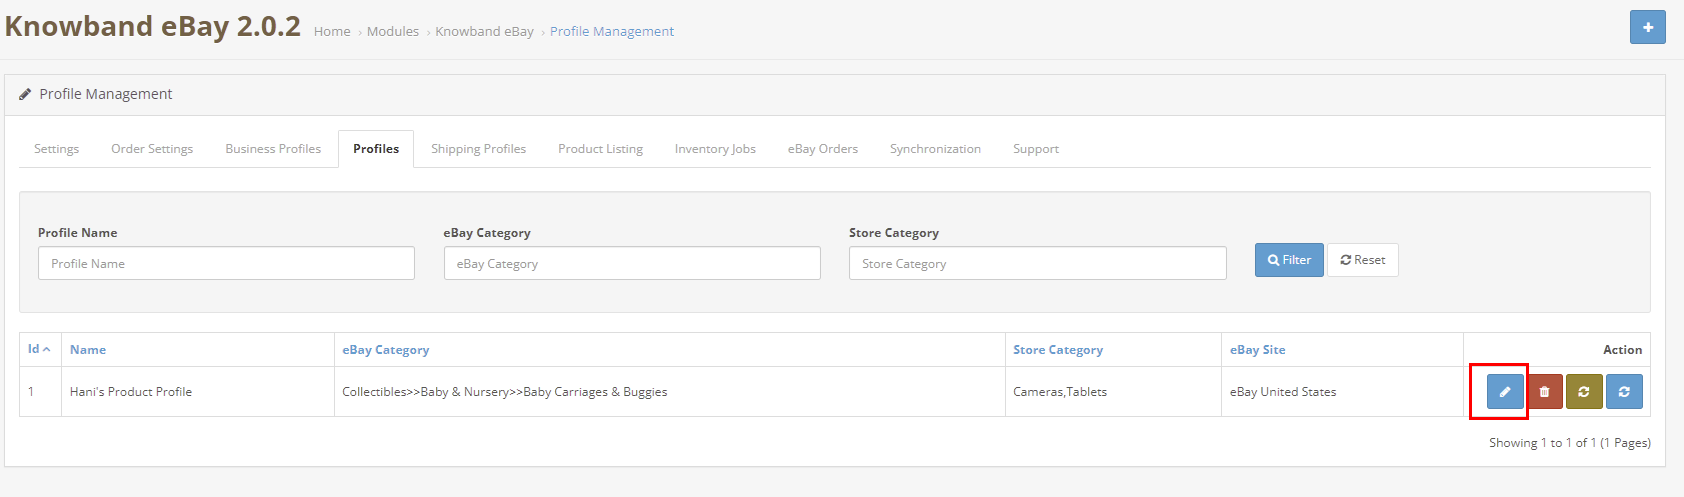The image size is (1684, 497).
Task: Select the Profiles tab
Action: [x=376, y=149]
